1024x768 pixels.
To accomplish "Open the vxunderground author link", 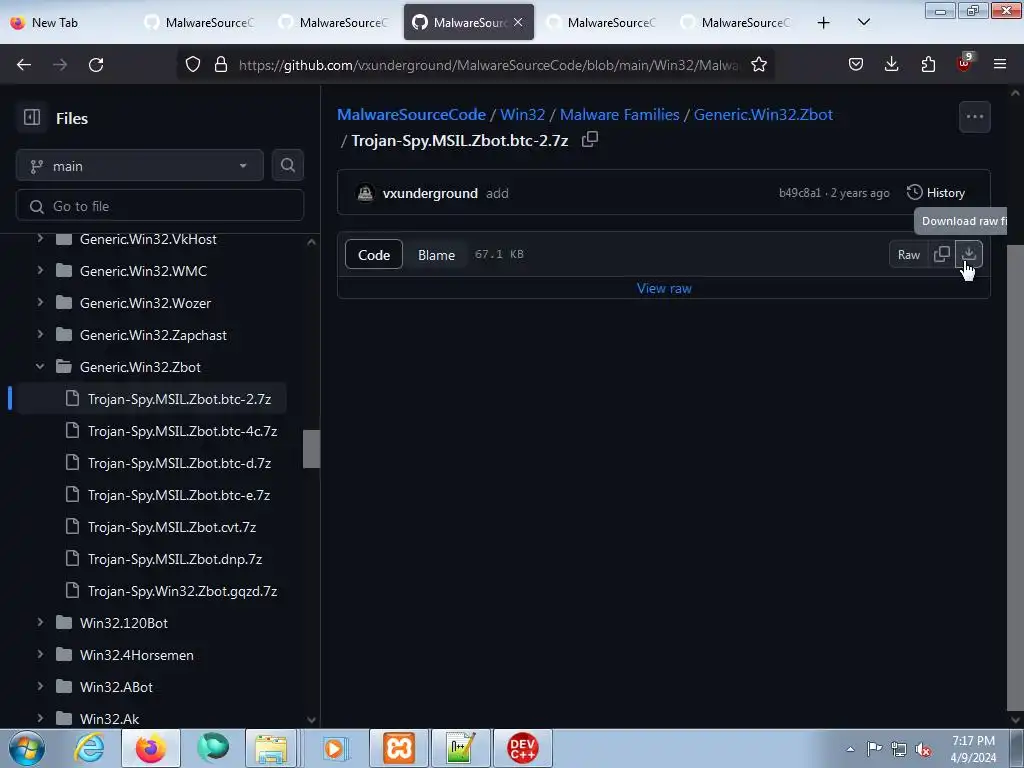I will 430,193.
